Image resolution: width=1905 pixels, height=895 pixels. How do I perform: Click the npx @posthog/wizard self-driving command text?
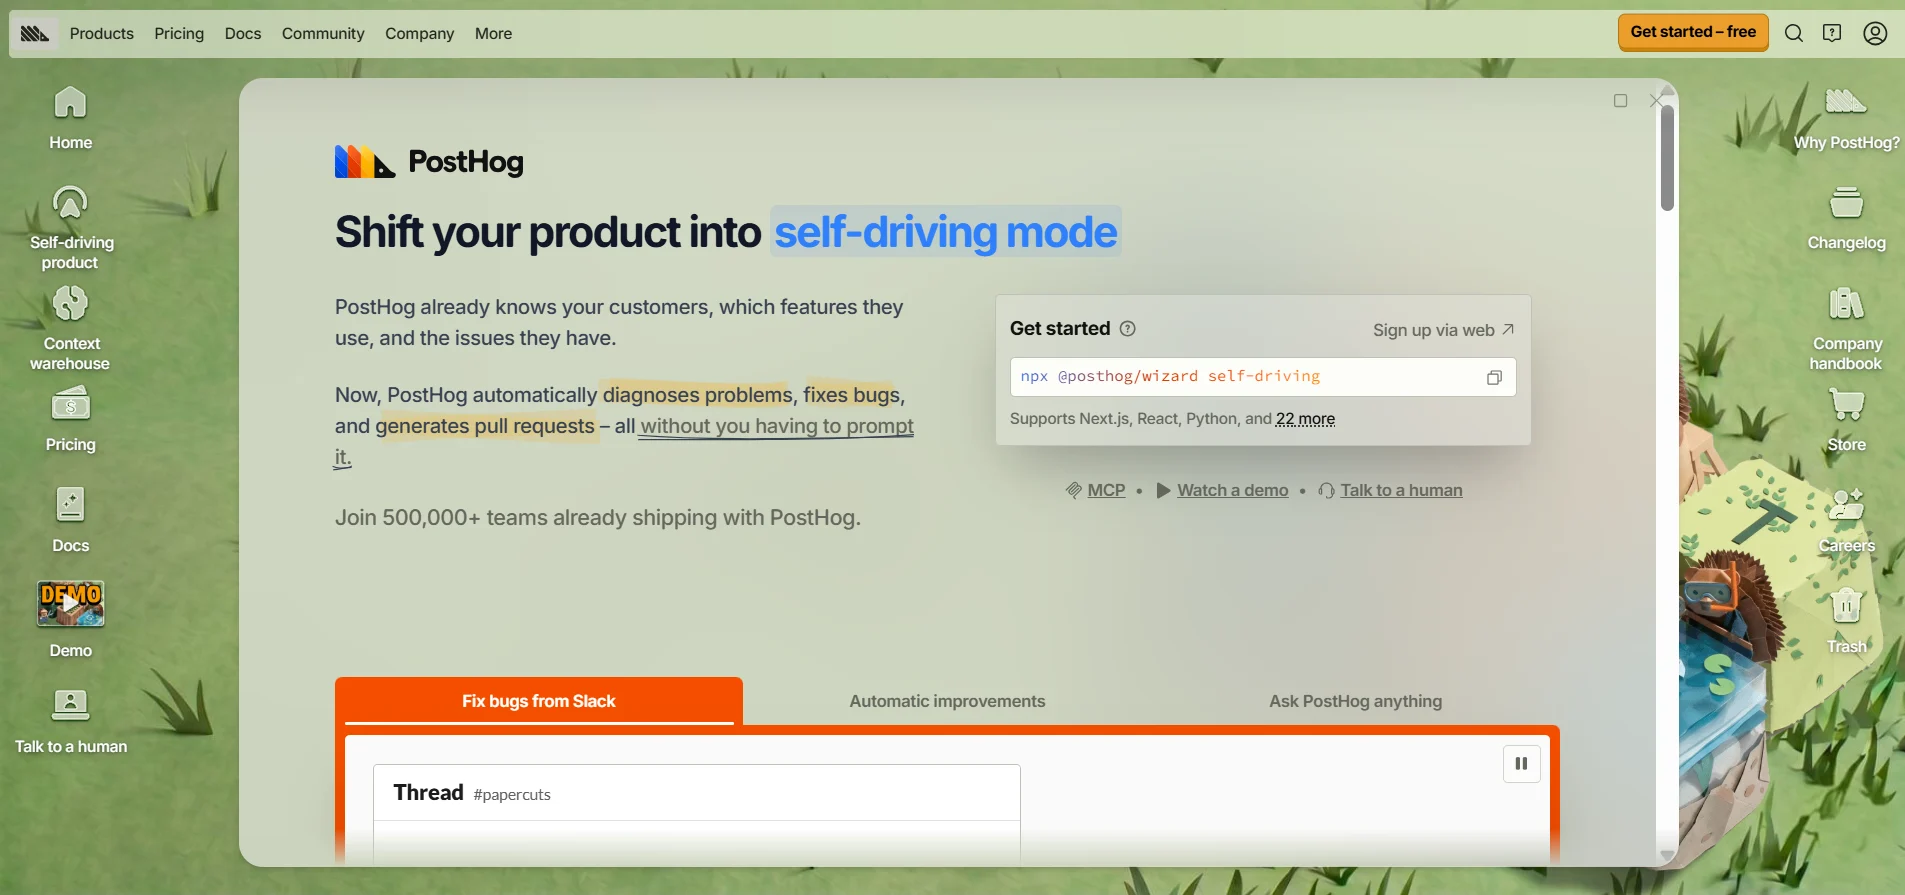pyautogui.click(x=1170, y=376)
